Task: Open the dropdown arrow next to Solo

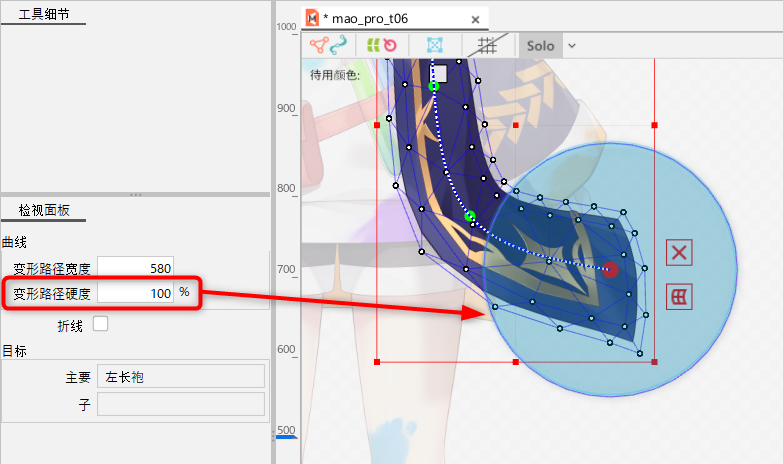Action: pos(572,46)
